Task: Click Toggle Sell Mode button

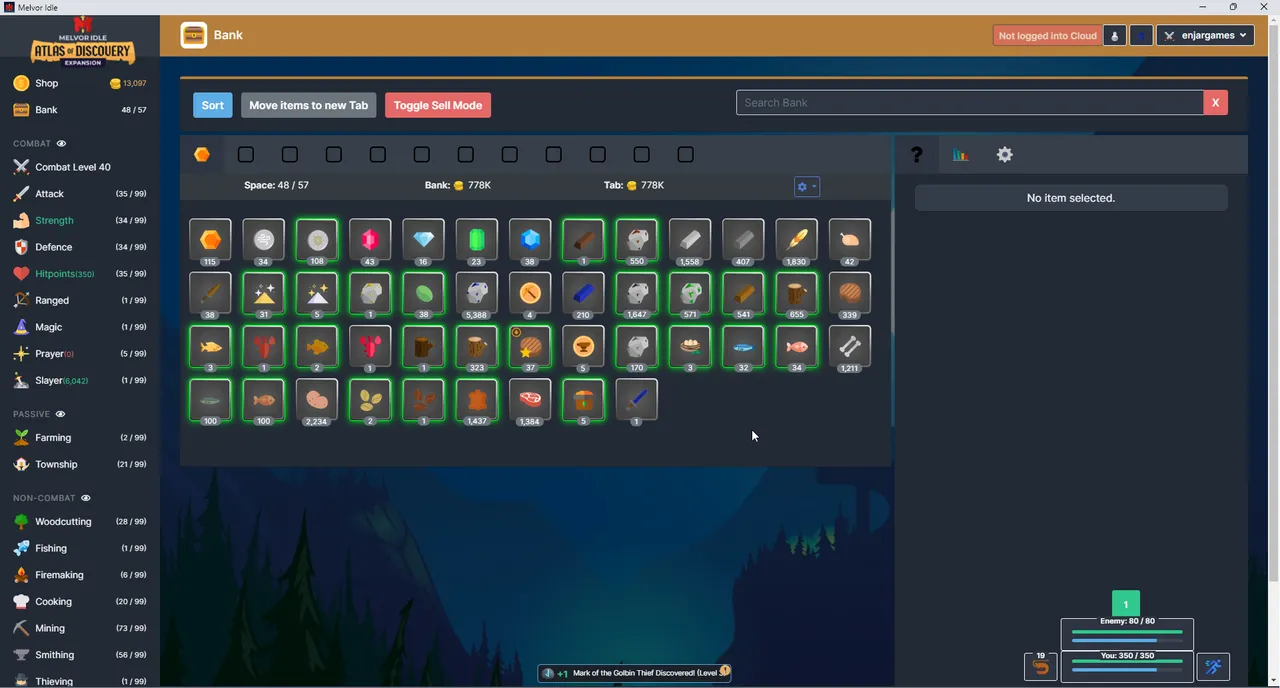Action: point(438,105)
